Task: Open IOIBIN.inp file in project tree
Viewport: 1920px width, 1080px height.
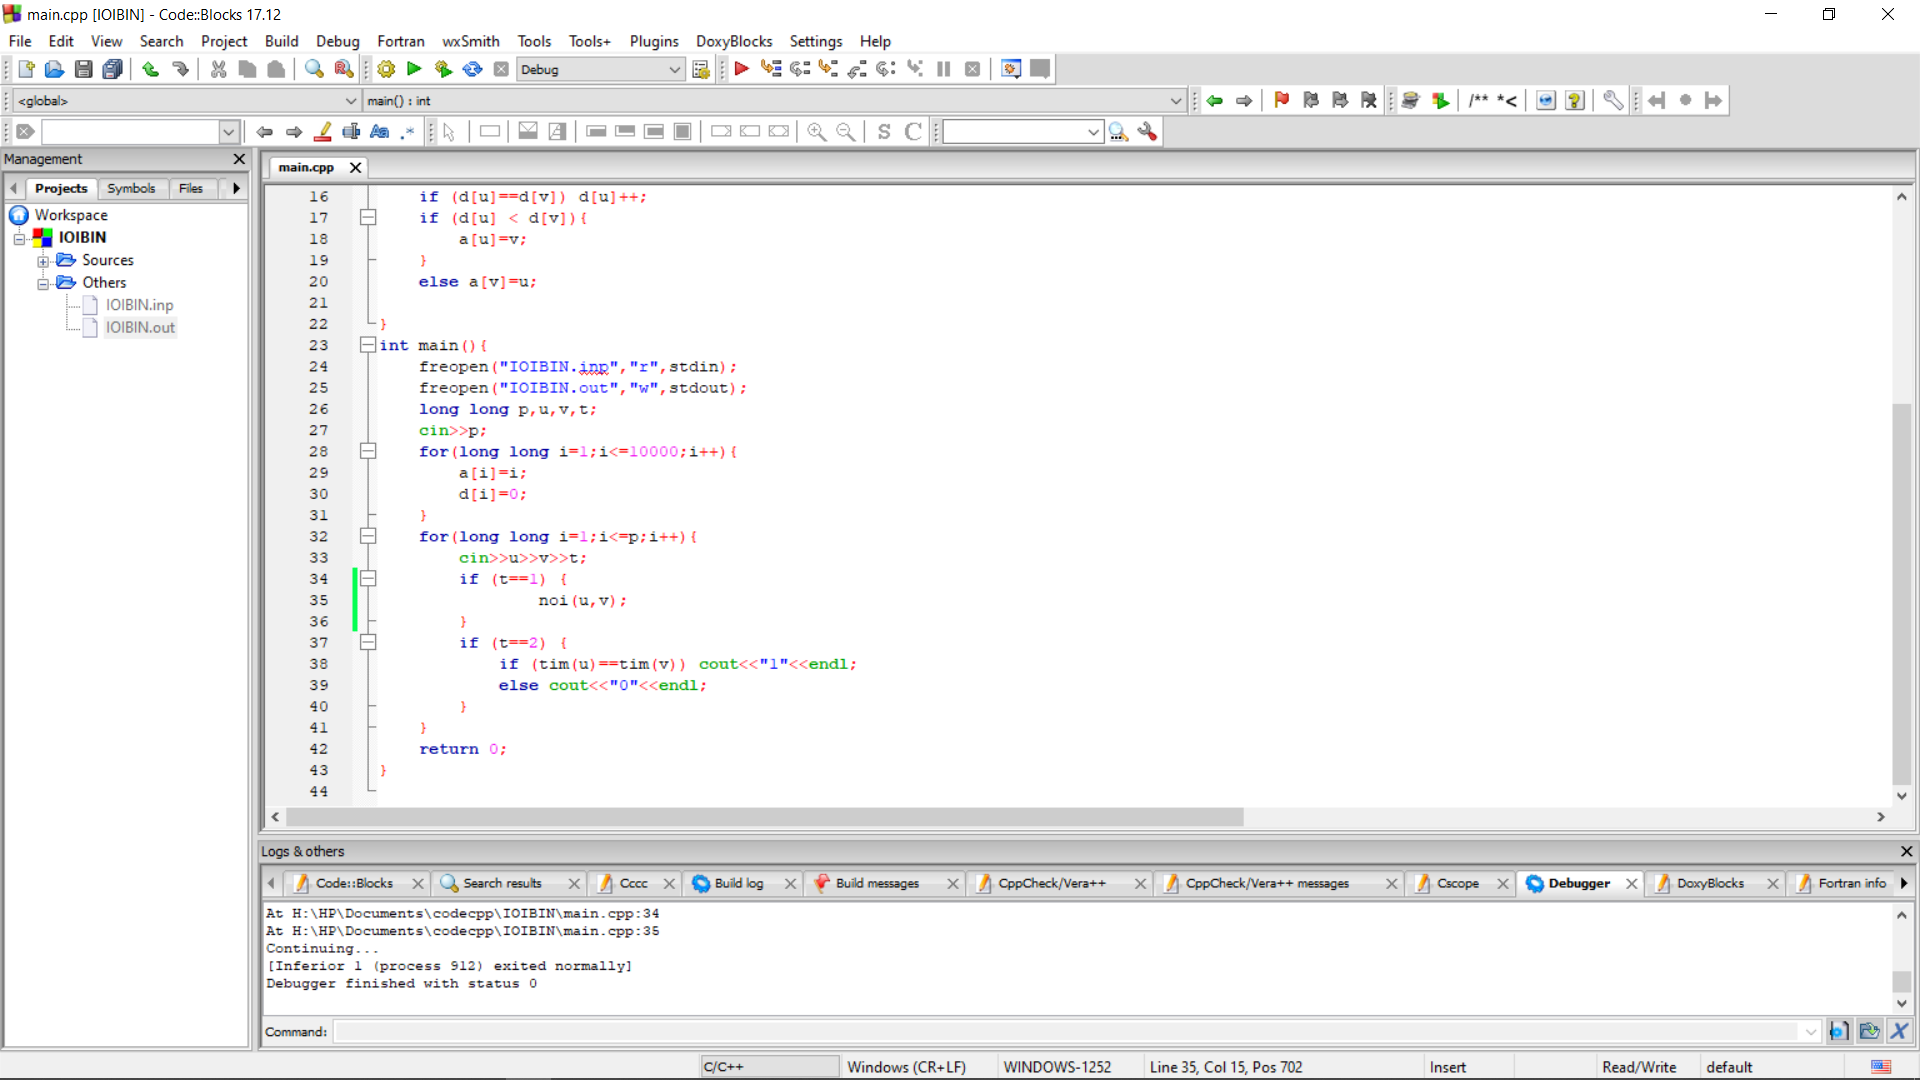Action: coord(139,305)
